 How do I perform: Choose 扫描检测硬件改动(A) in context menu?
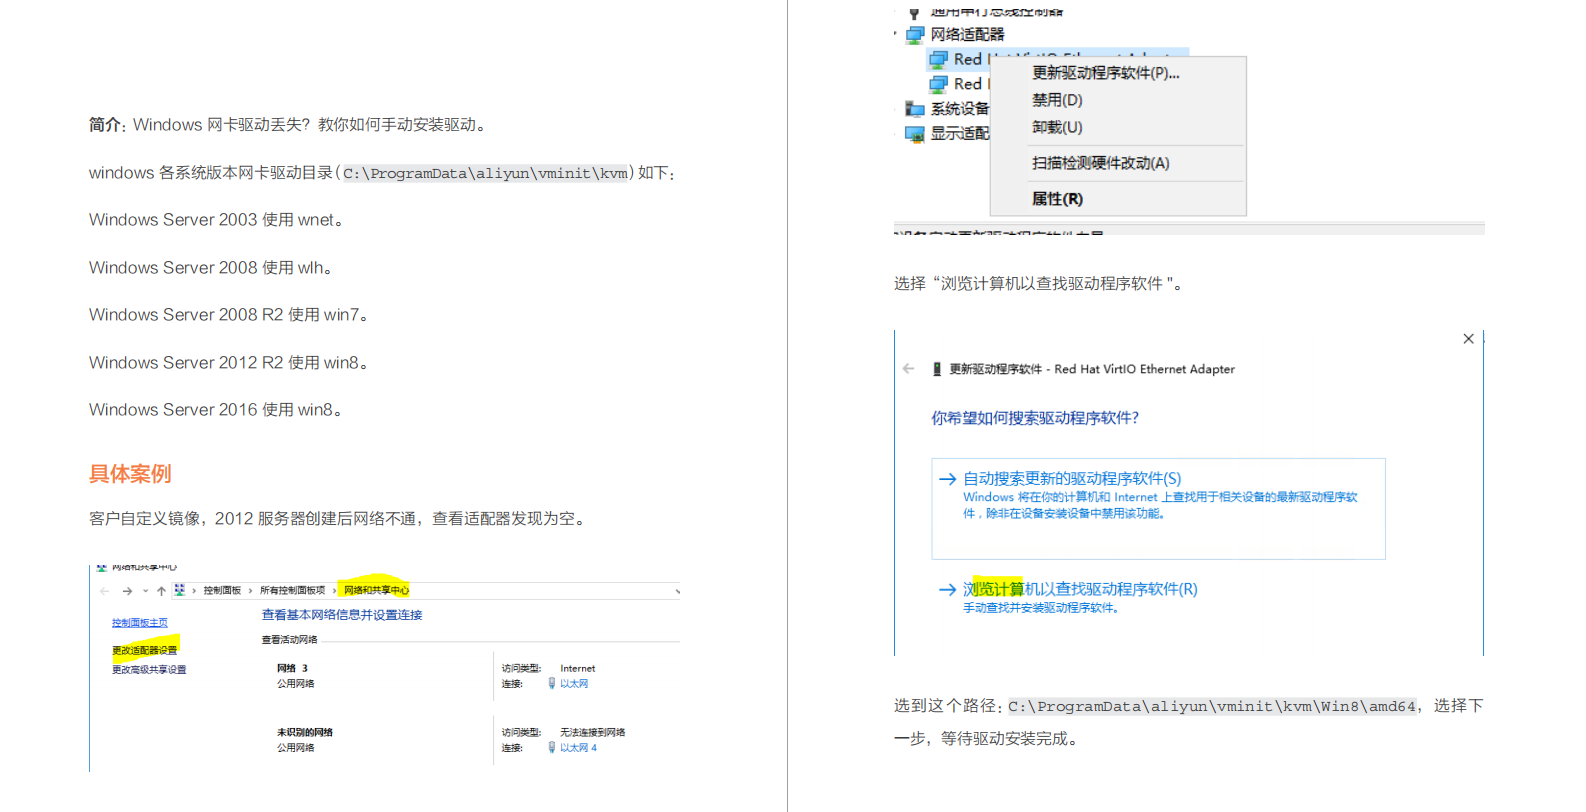click(1100, 163)
